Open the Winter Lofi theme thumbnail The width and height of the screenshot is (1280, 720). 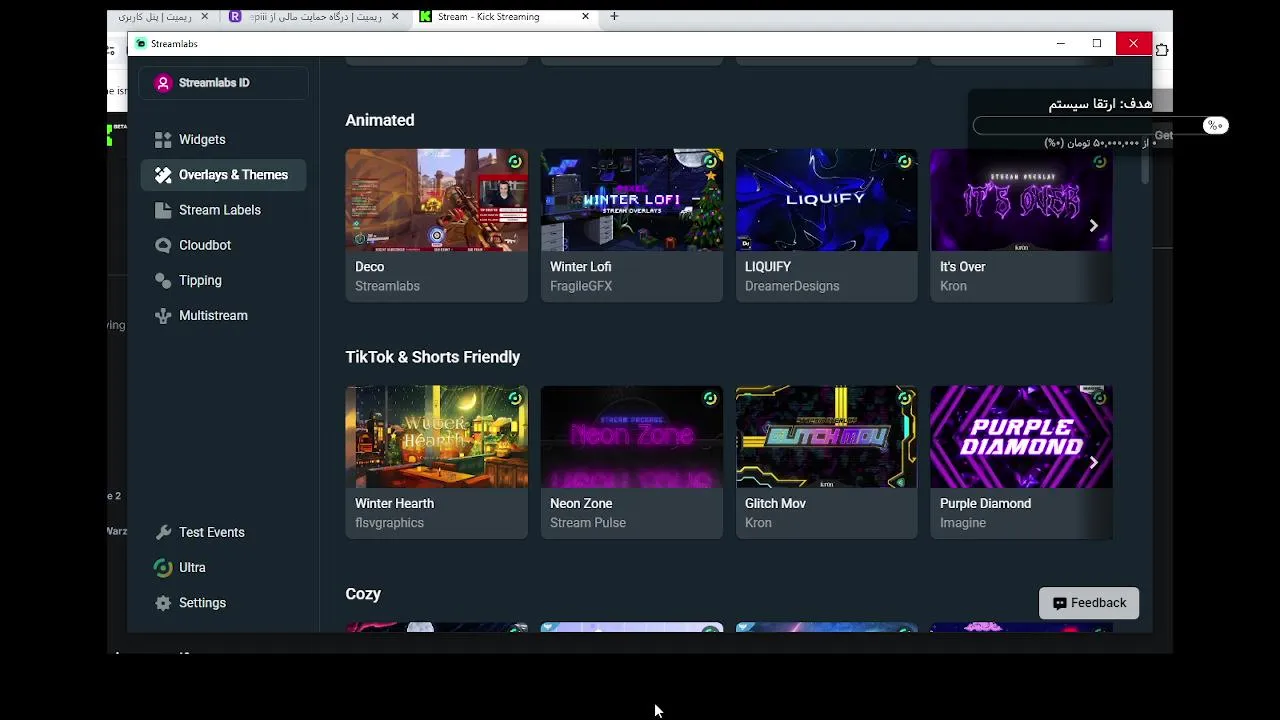(x=631, y=200)
